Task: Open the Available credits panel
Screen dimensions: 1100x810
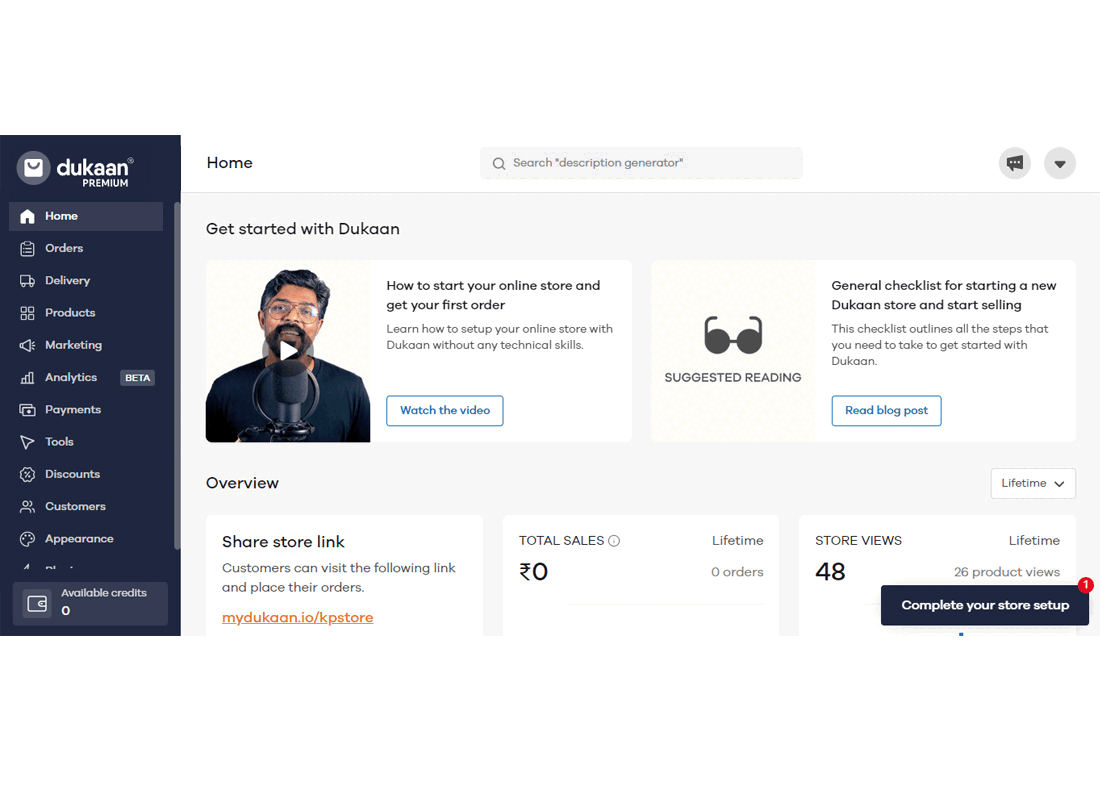Action: click(x=90, y=603)
